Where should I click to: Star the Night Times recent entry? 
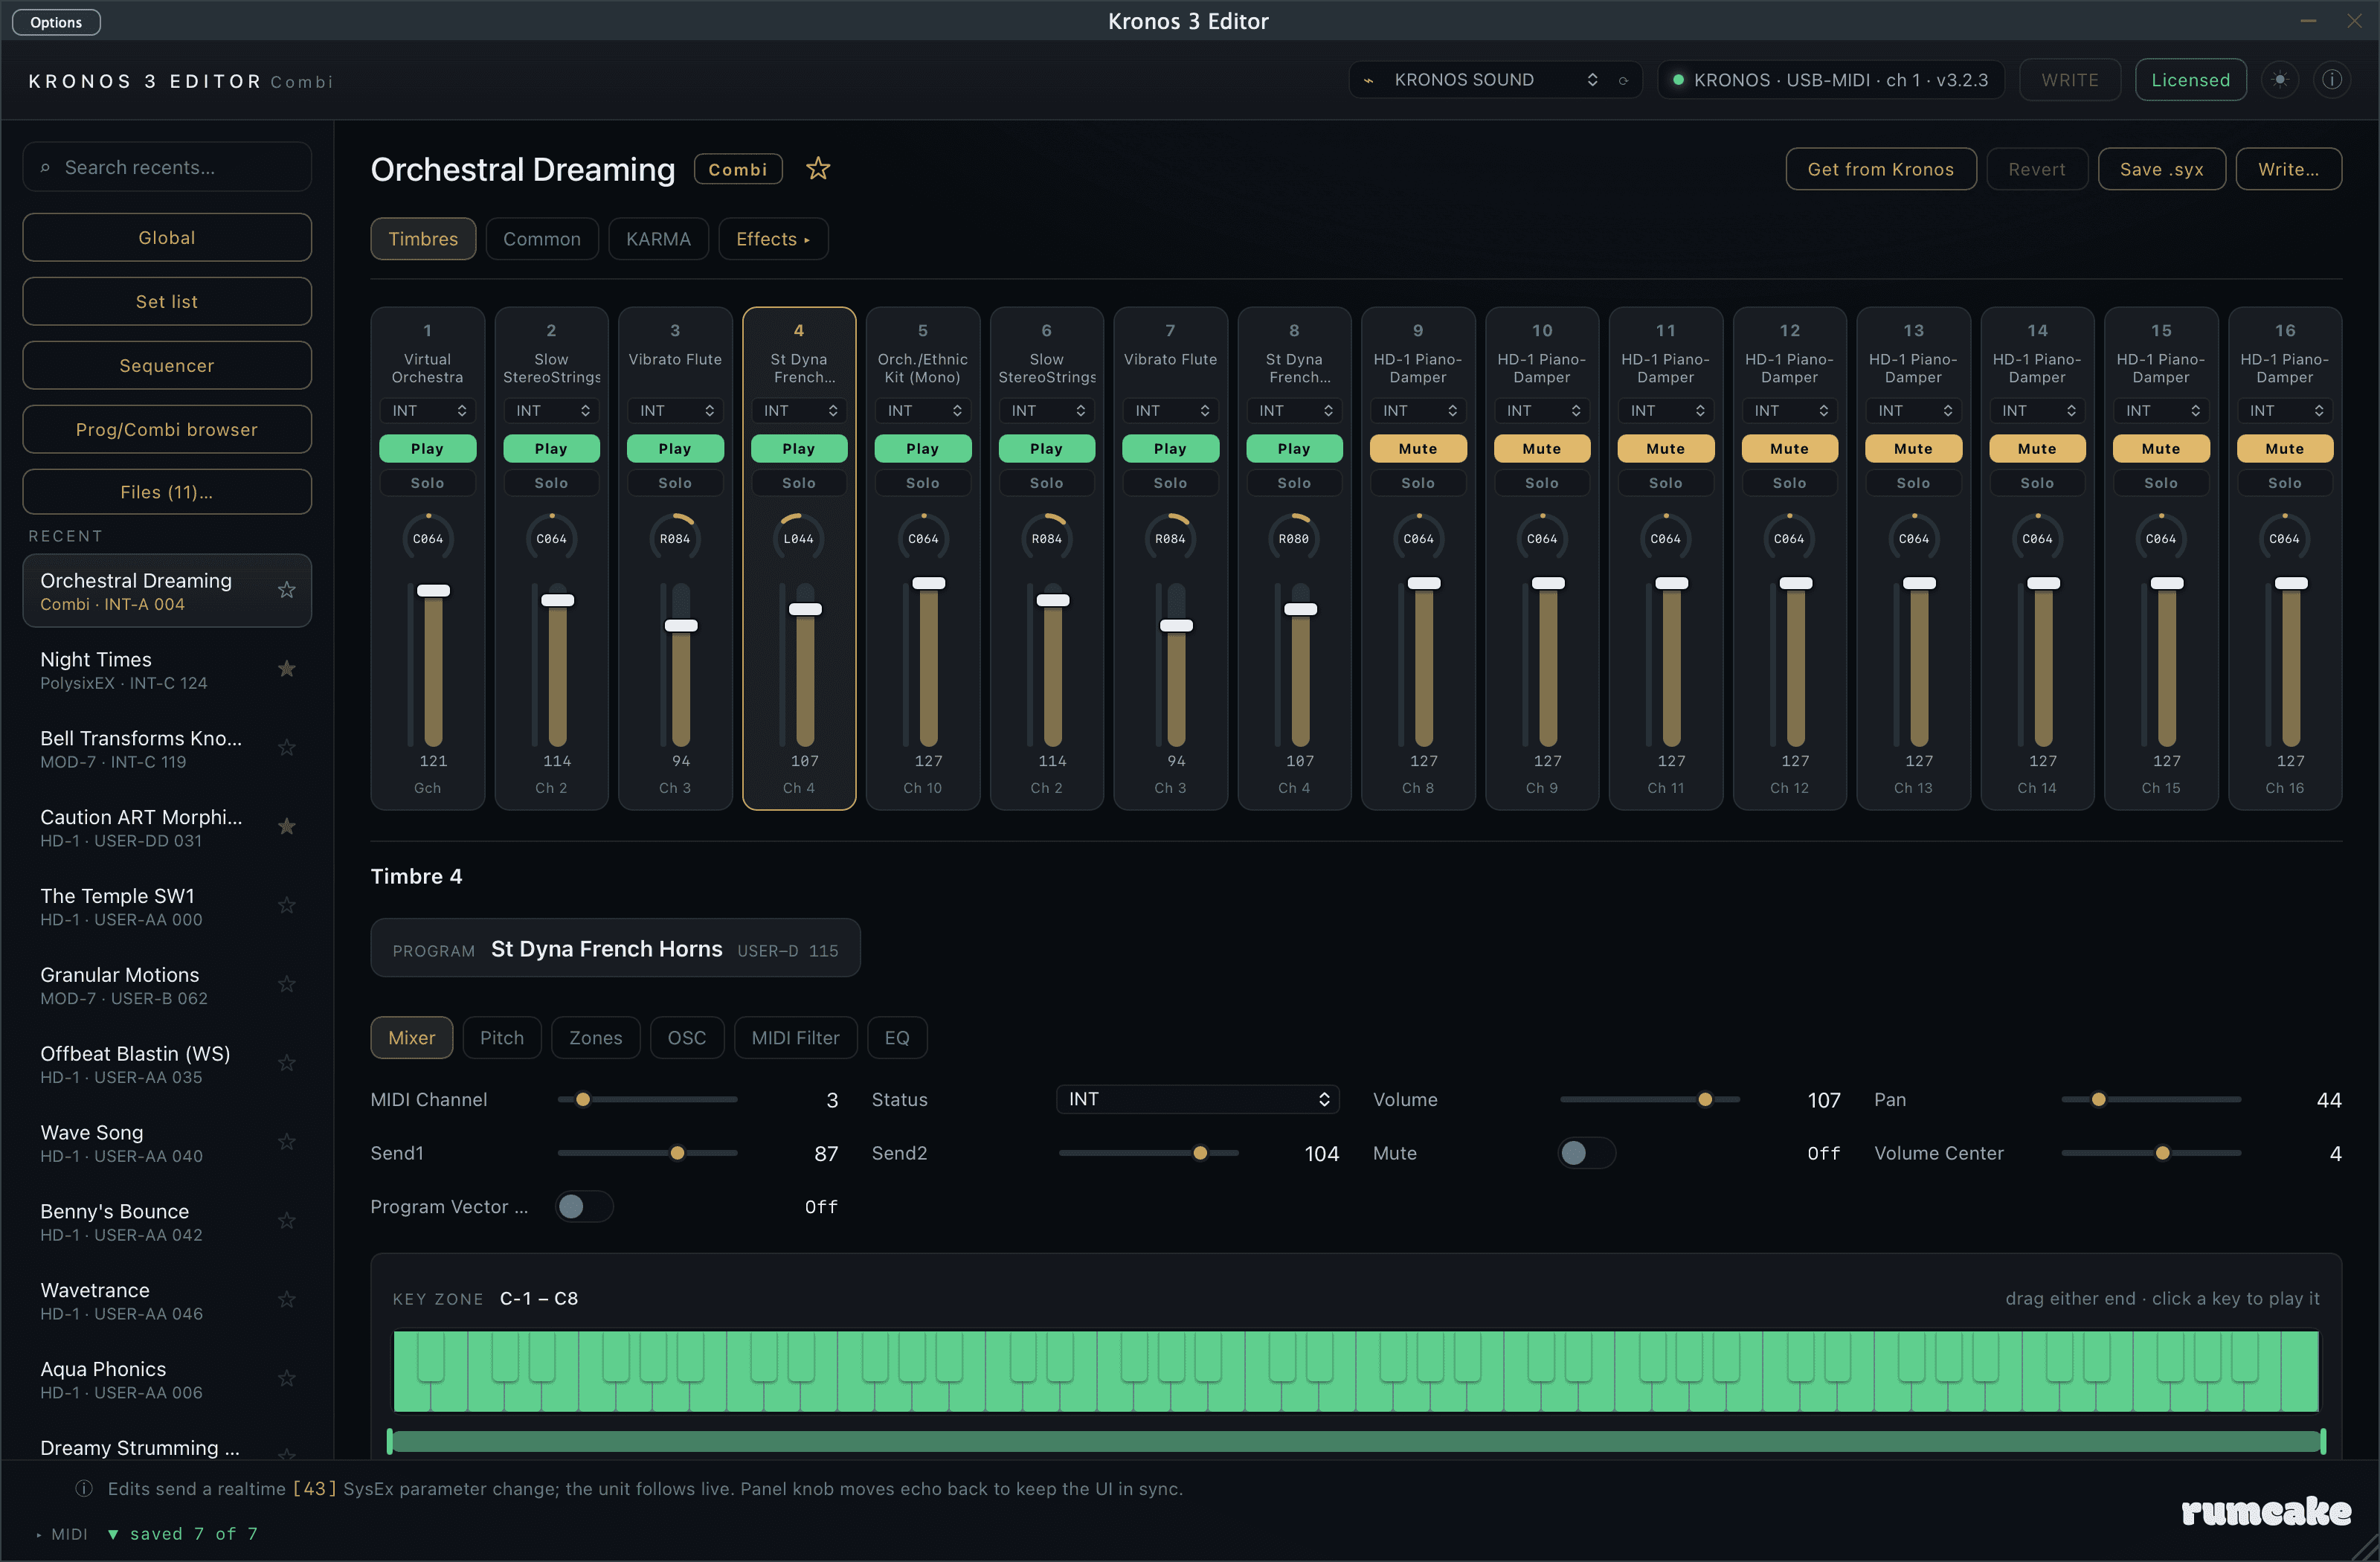[x=287, y=669]
